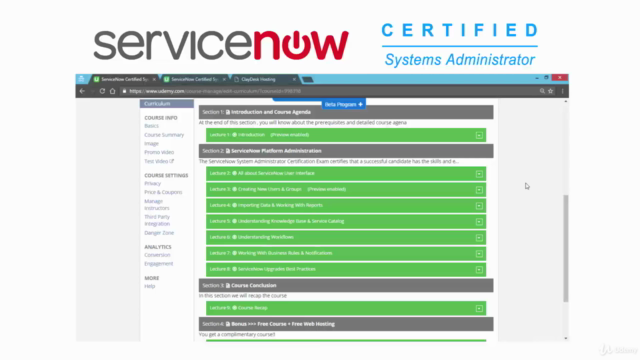This screenshot has height=360, width=640.
Task: Open the browser three-dot menu
Action: point(562,91)
